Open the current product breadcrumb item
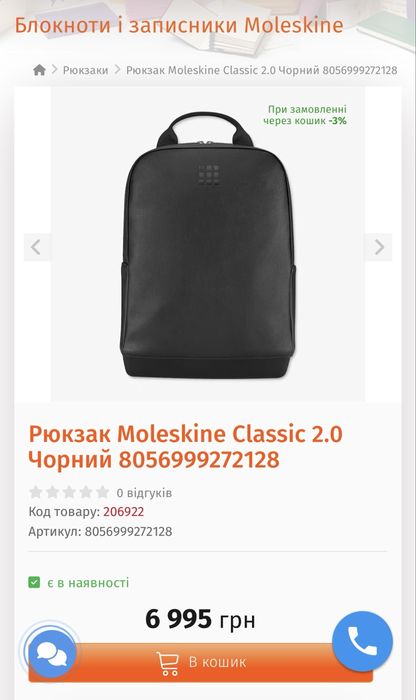The width and height of the screenshot is (416, 700). pyautogui.click(x=262, y=70)
